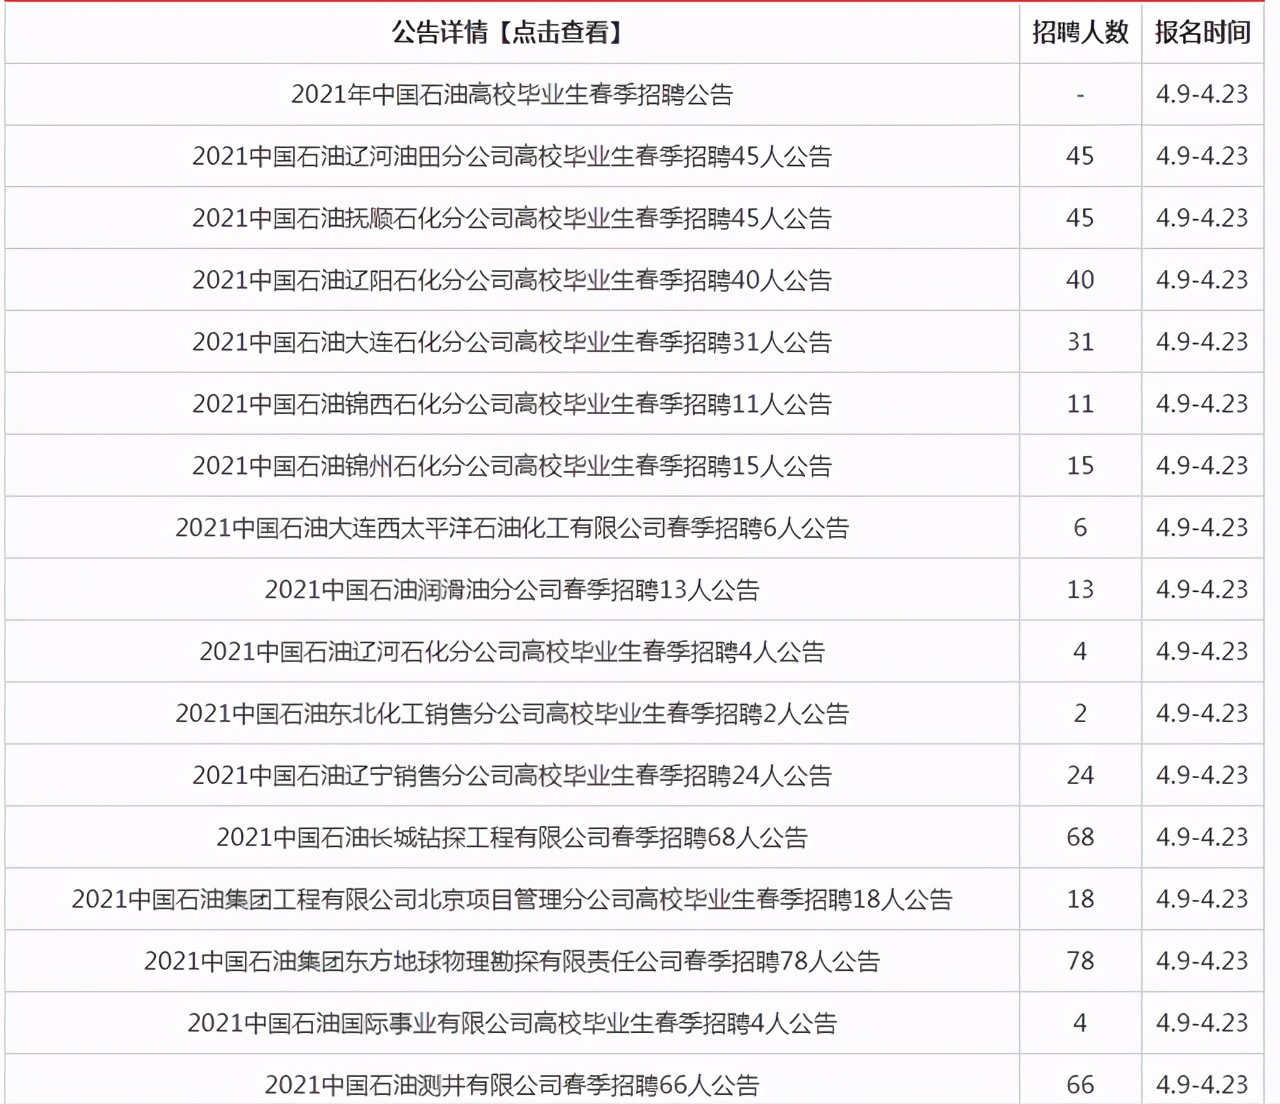
Task: Click the 招聘人数 column header
Action: pos(1080,33)
